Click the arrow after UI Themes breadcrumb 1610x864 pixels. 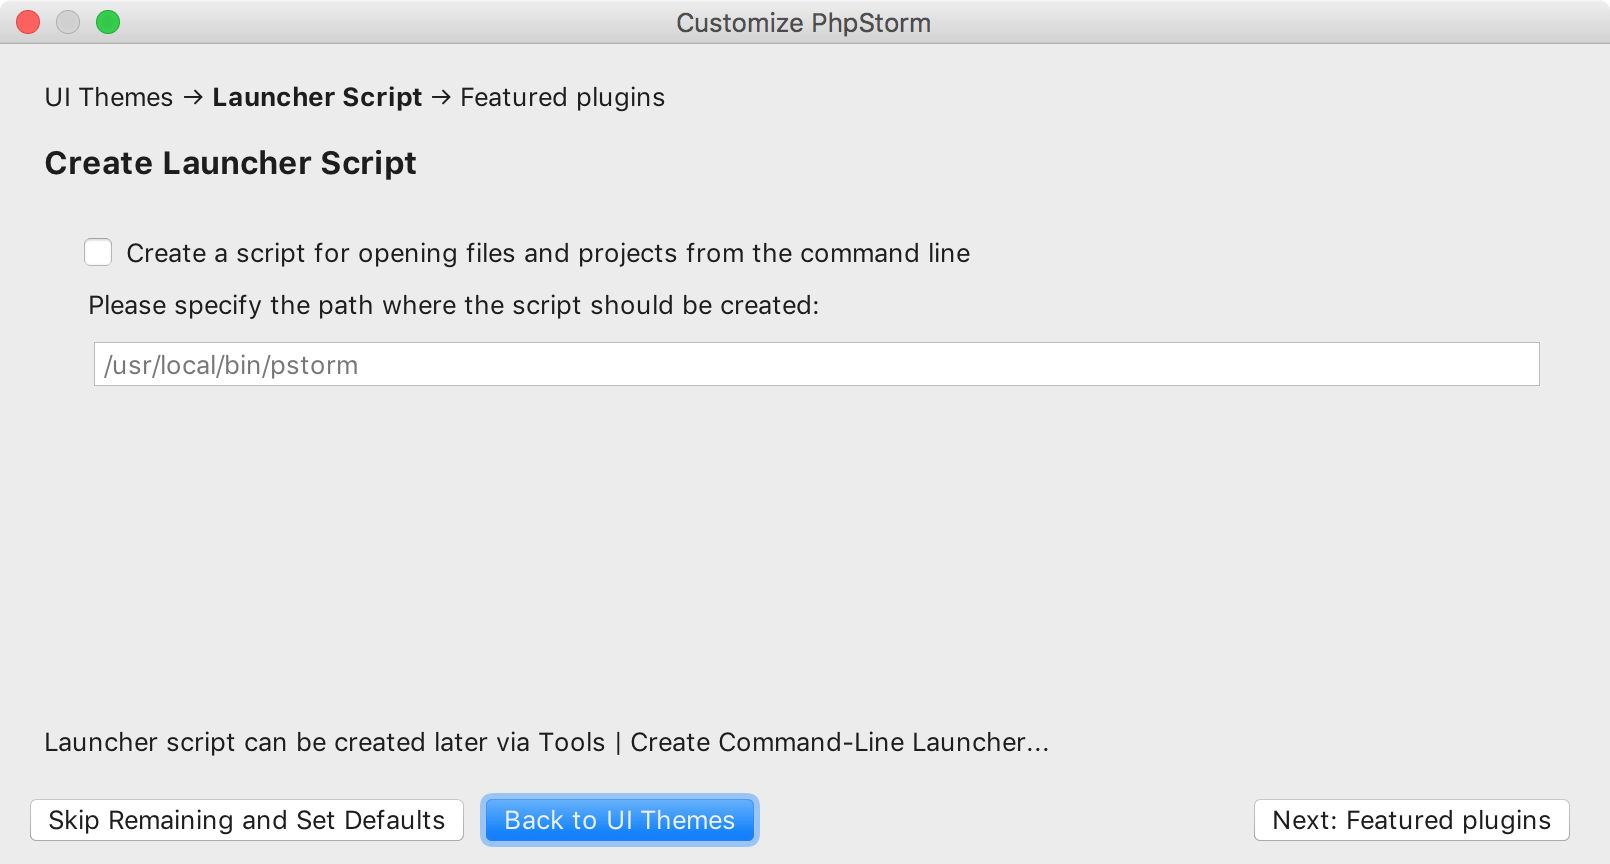click(x=193, y=97)
